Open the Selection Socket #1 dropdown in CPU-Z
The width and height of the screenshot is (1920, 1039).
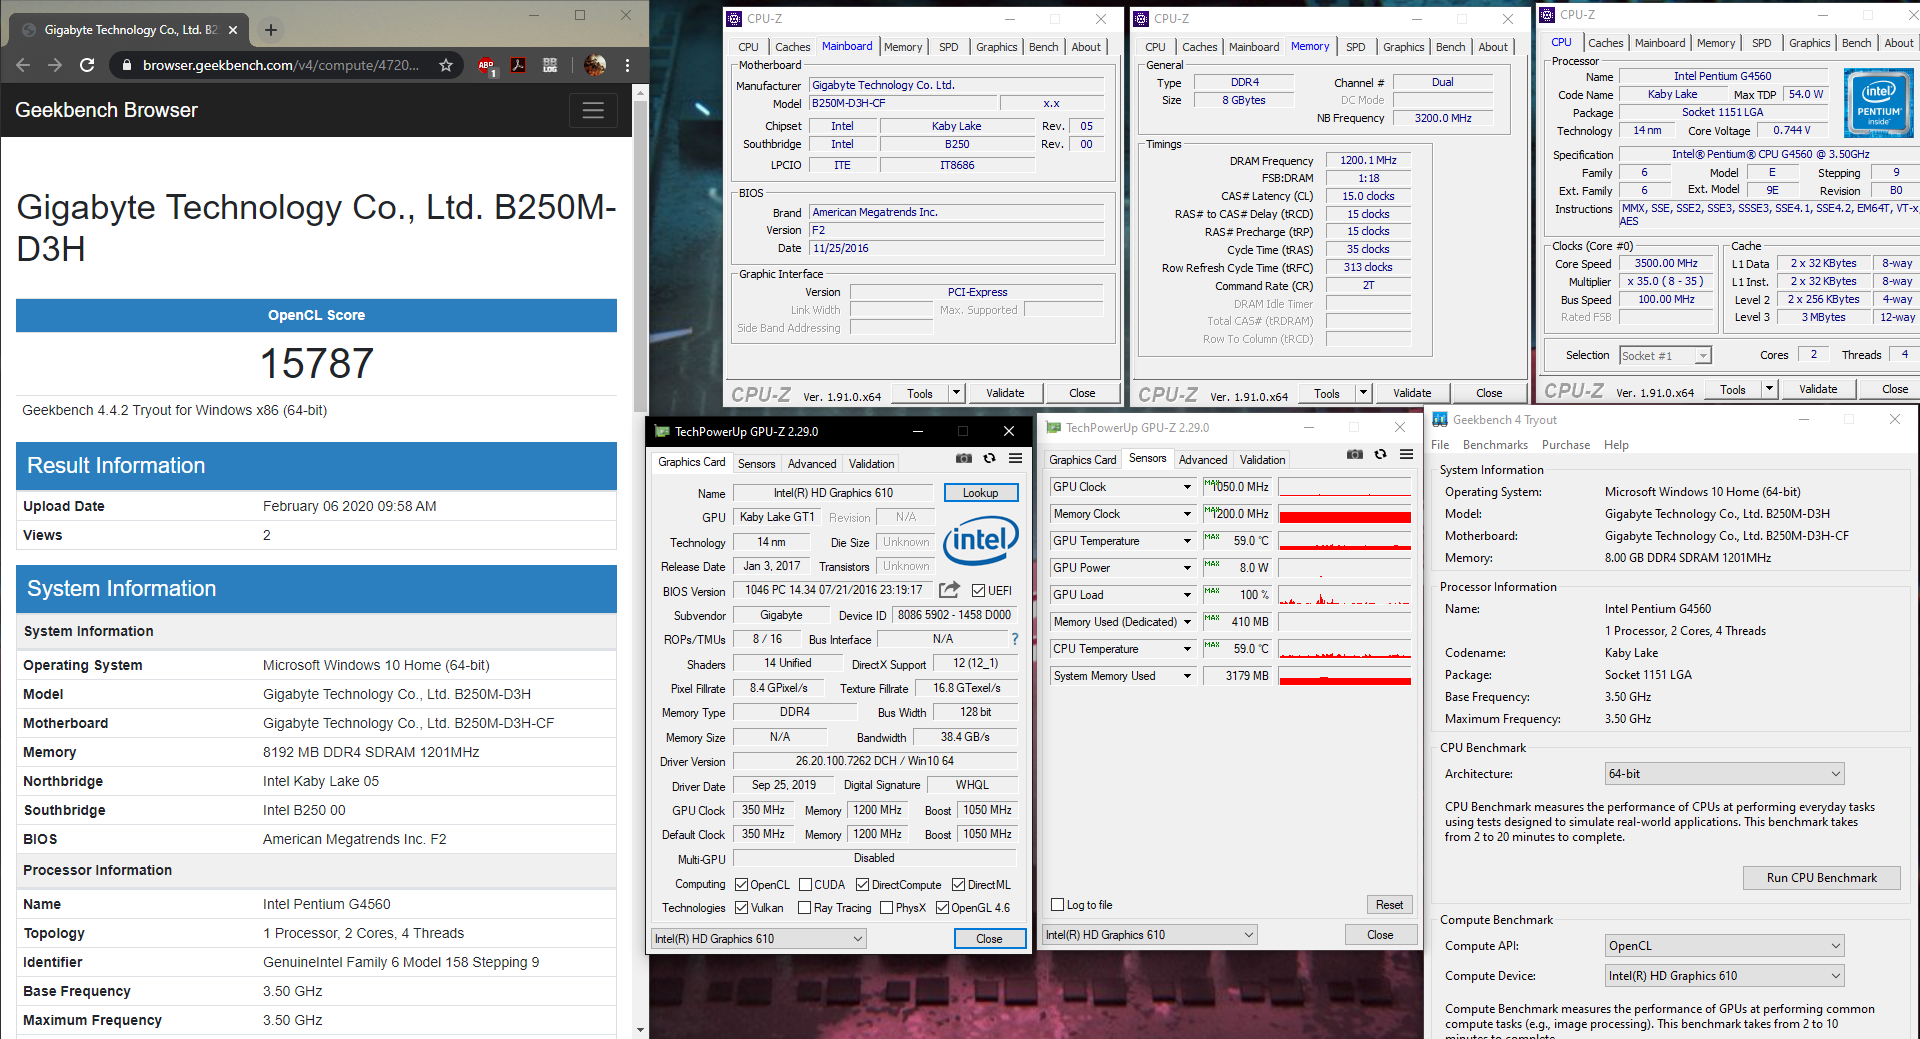pyautogui.click(x=1665, y=356)
